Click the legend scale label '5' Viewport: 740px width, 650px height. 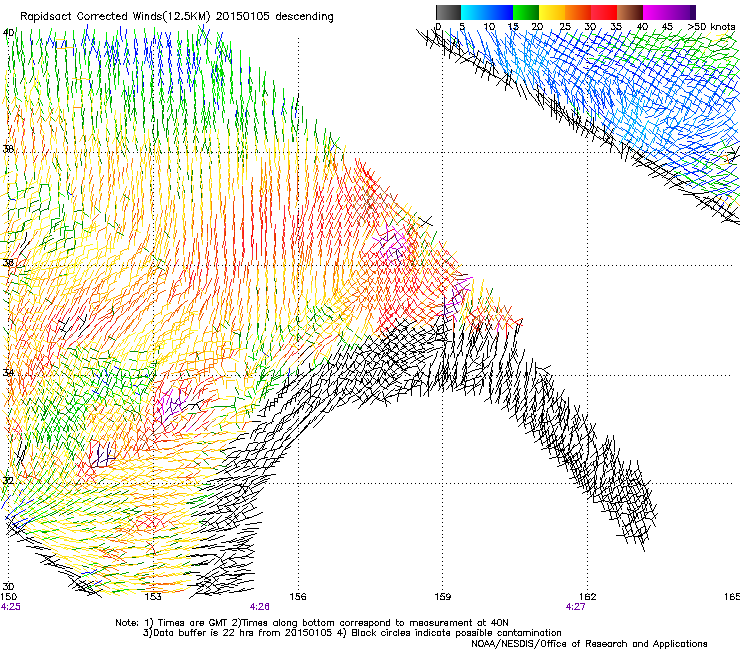point(462,27)
